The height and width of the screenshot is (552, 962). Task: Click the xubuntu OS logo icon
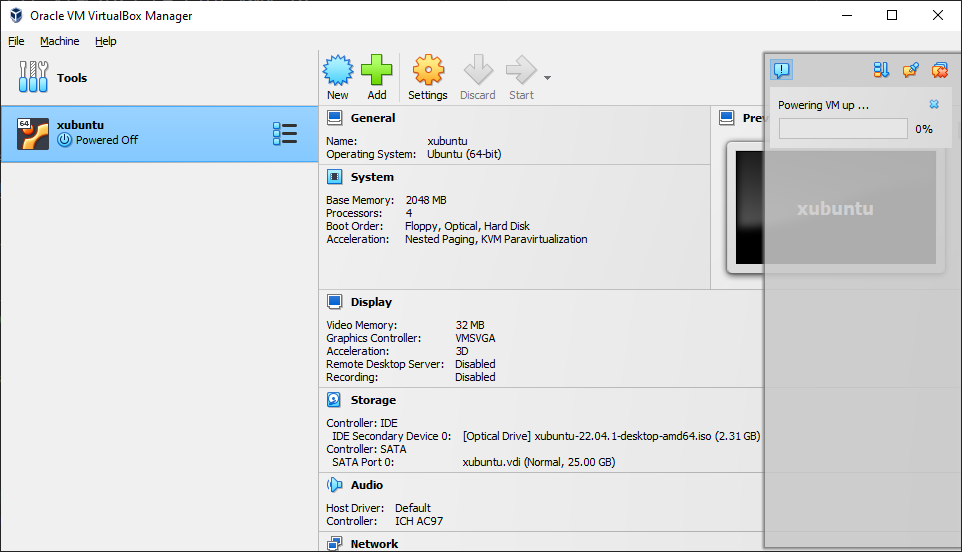(33, 134)
